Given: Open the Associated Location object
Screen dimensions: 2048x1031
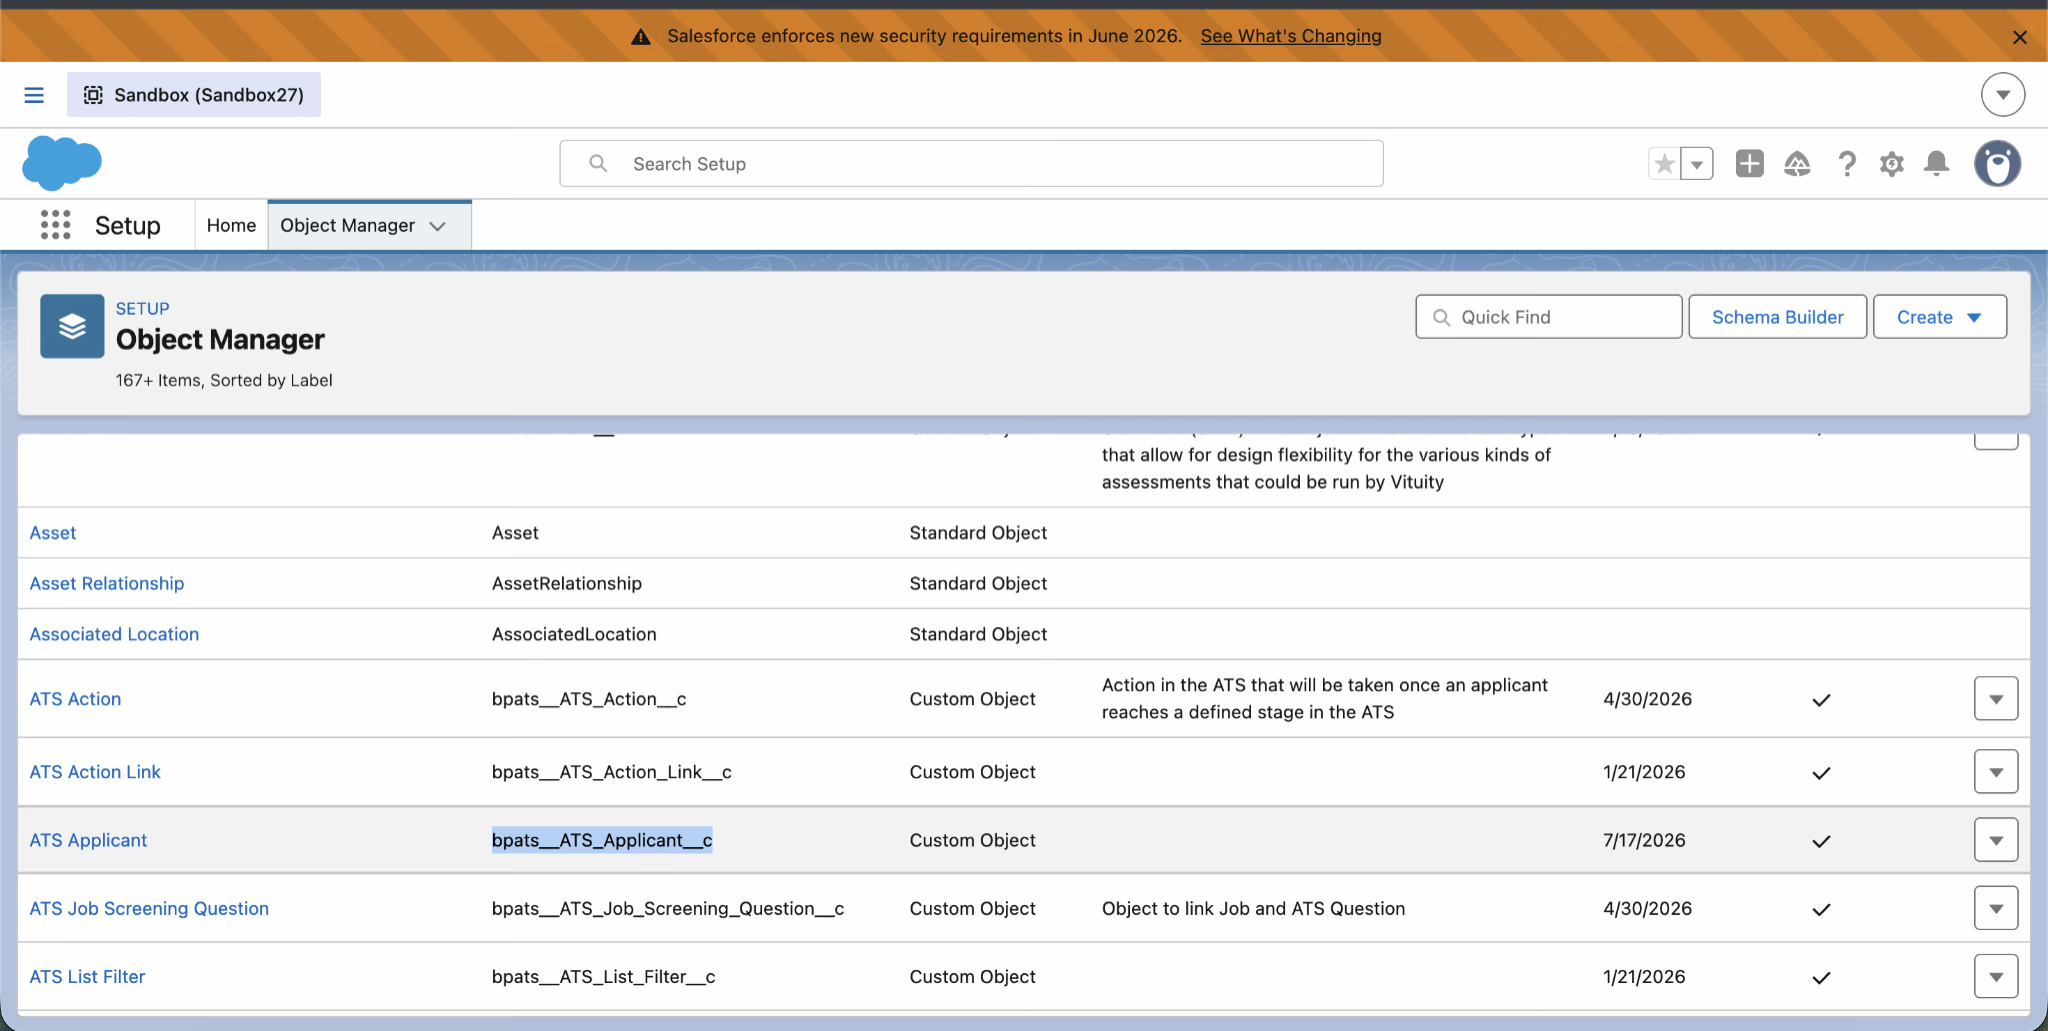Looking at the screenshot, I should (x=114, y=634).
